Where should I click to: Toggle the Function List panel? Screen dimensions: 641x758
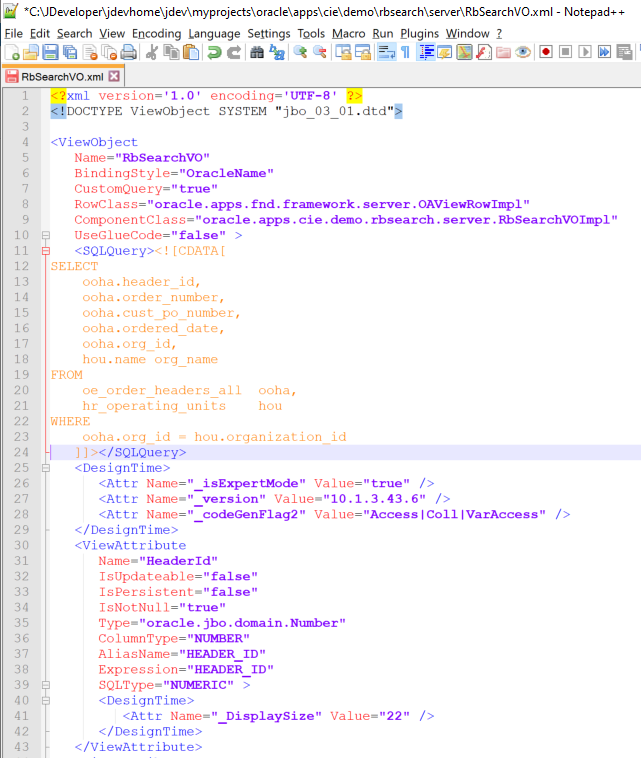click(x=484, y=52)
